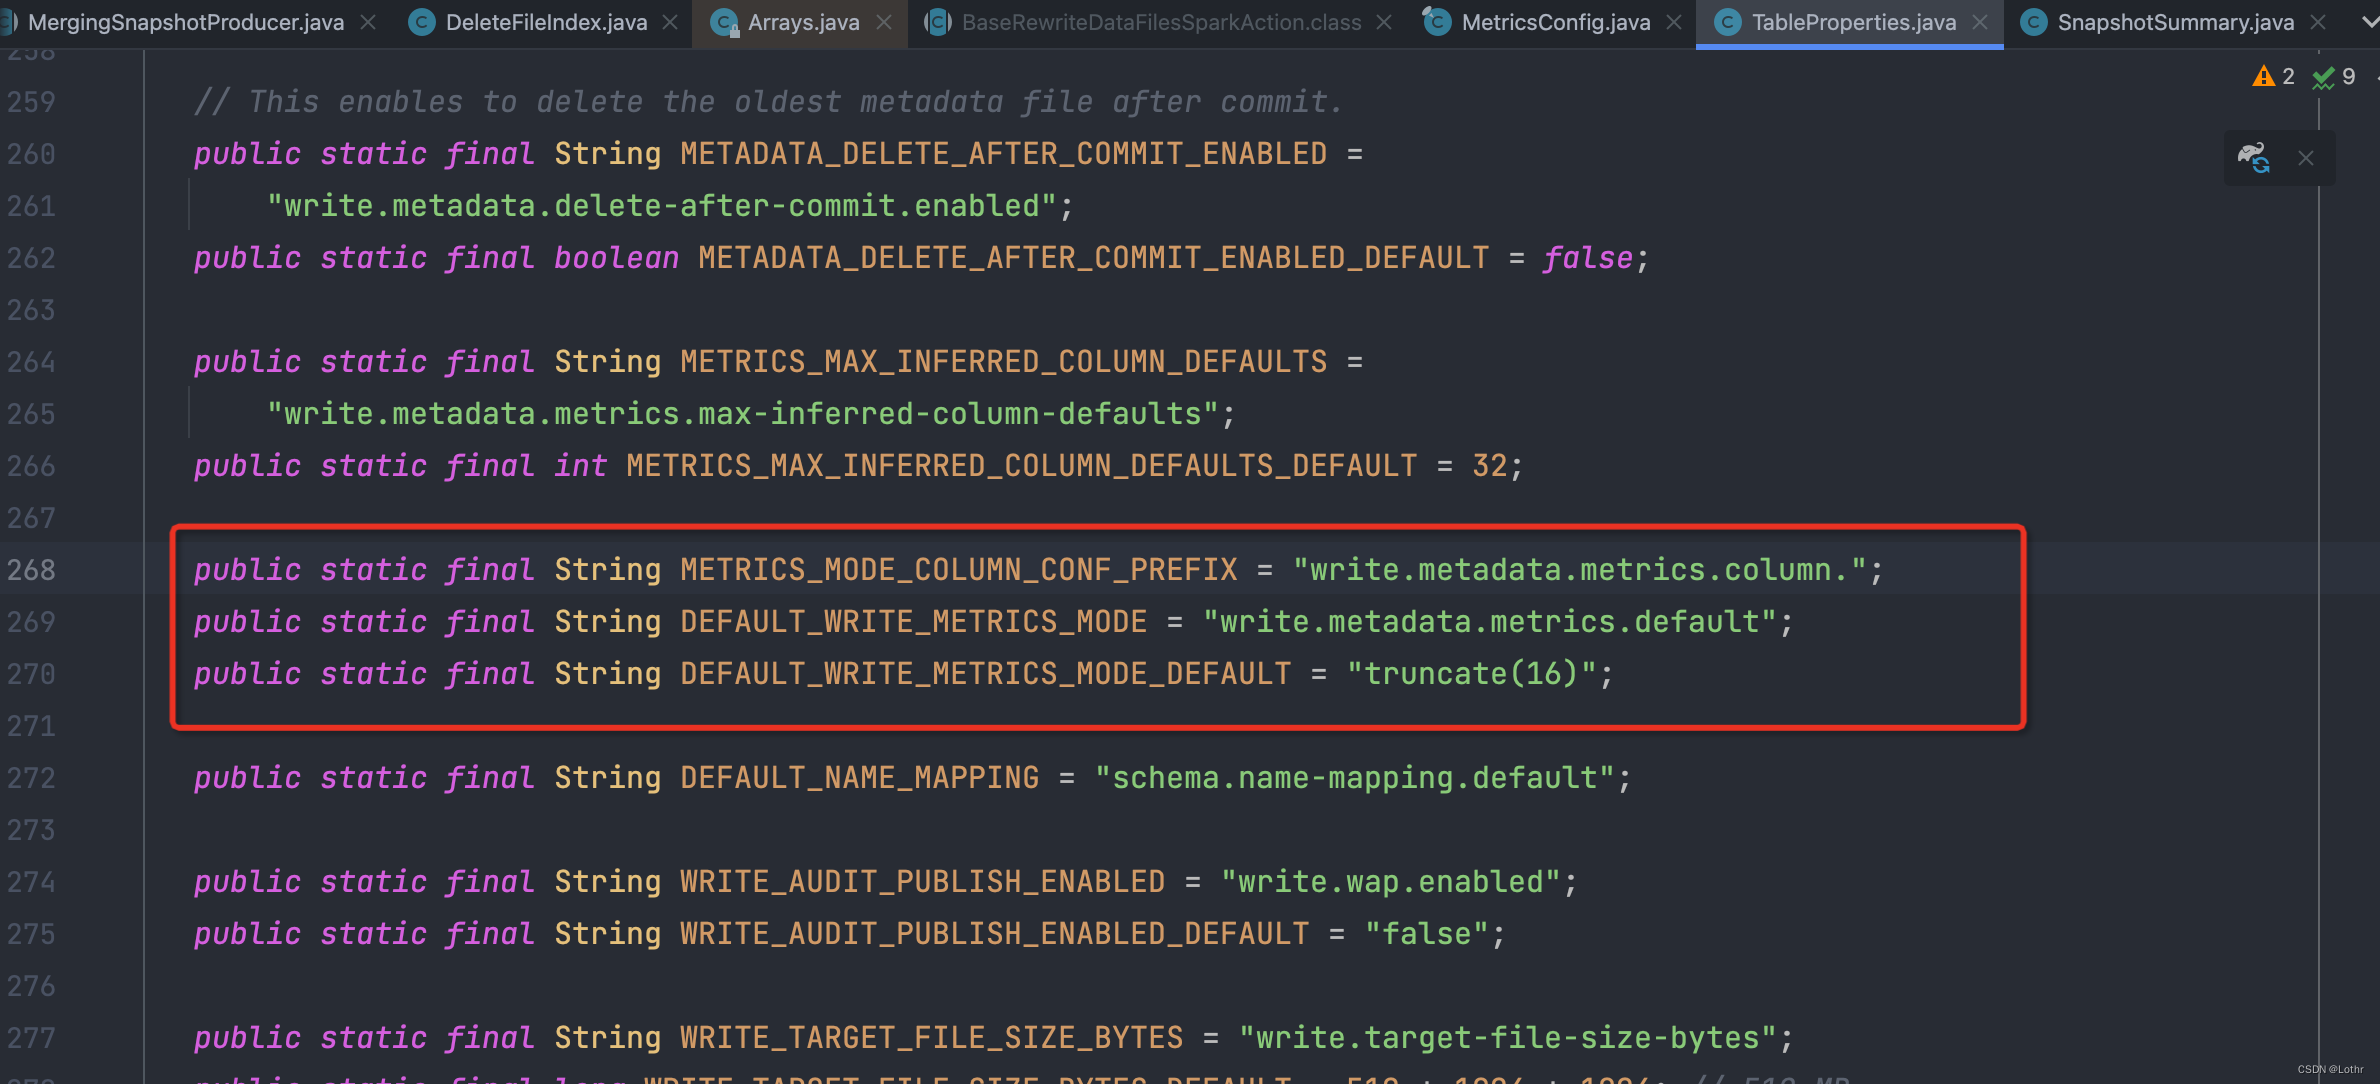This screenshot has width=2380, height=1084.
Task: Click line number 268 in the gutter
Action: (32, 569)
